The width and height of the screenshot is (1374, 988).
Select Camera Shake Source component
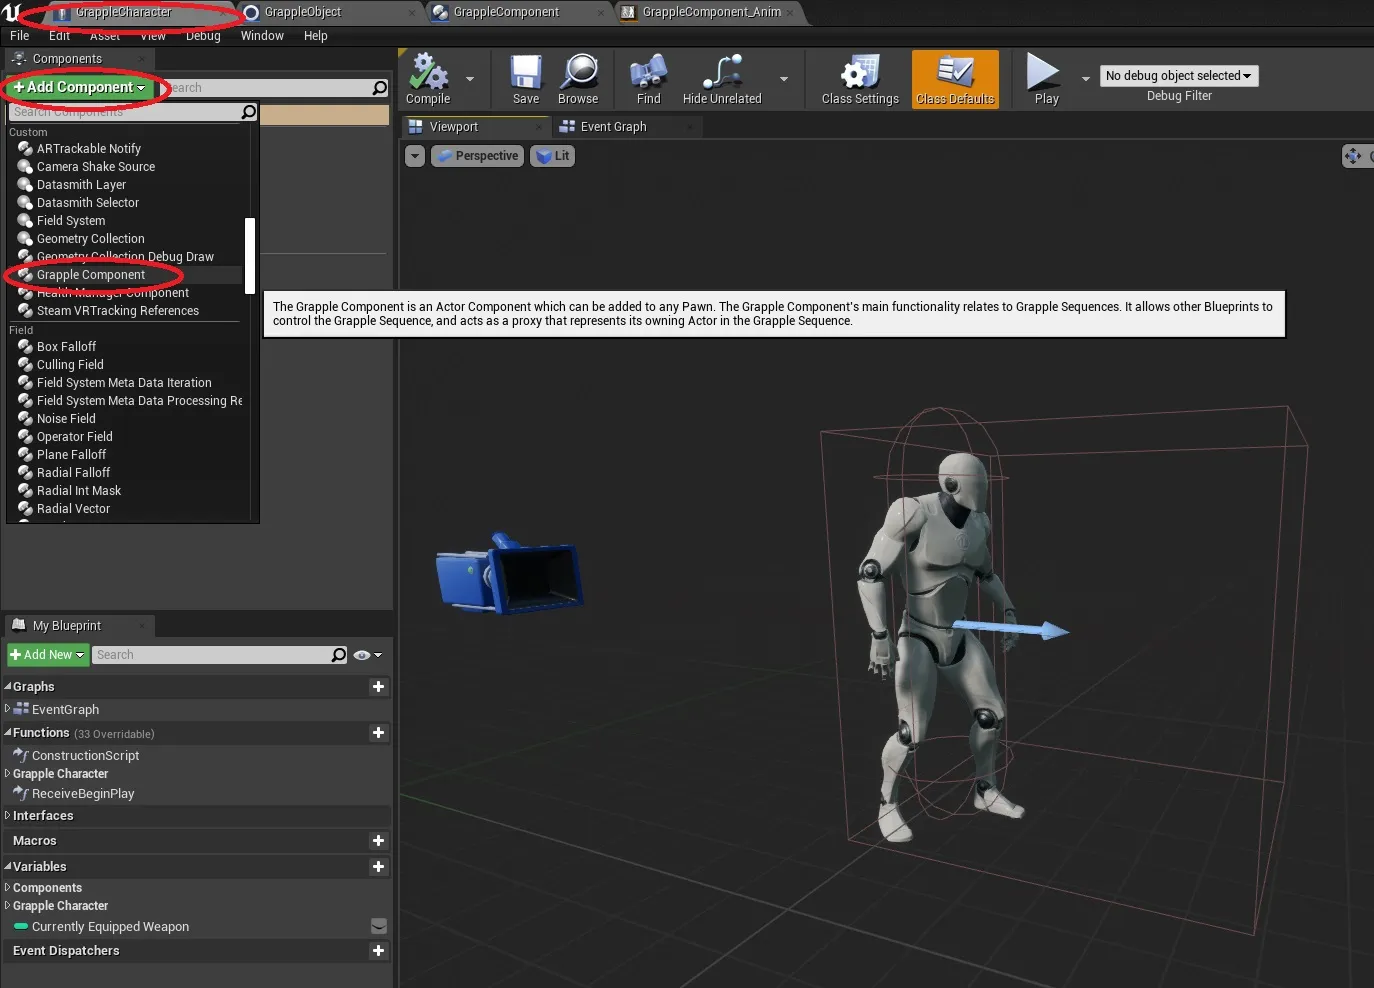pos(96,167)
